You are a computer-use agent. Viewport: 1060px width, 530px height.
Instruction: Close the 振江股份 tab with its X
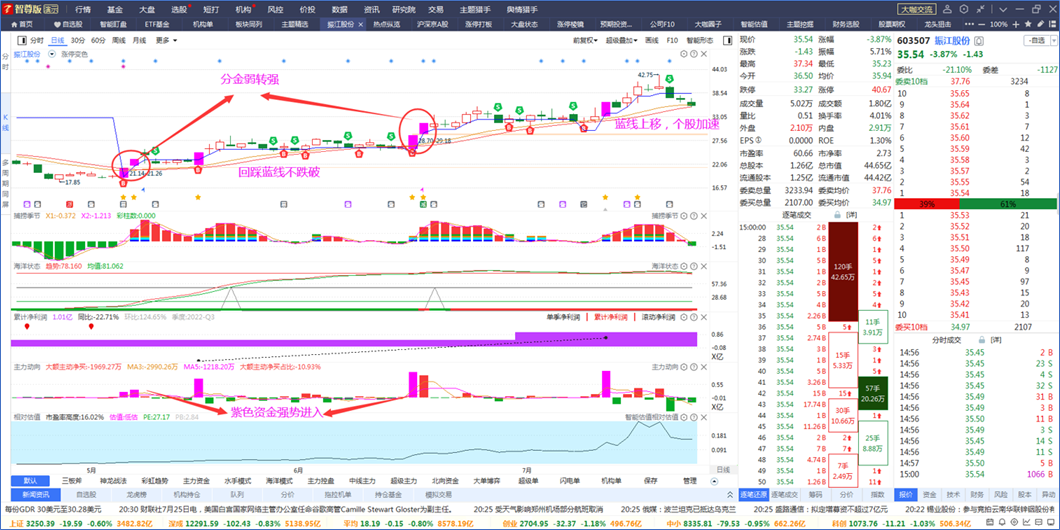tap(360, 24)
